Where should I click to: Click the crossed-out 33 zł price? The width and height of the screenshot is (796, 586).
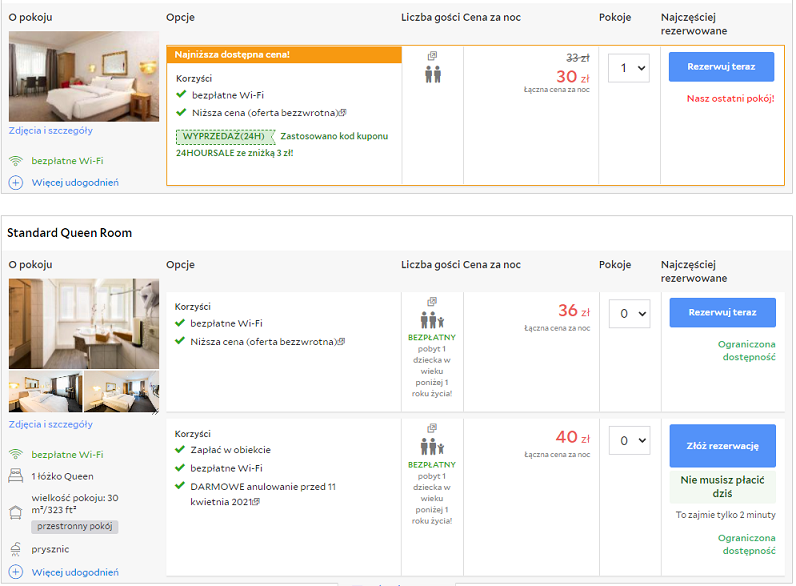pyautogui.click(x=578, y=58)
